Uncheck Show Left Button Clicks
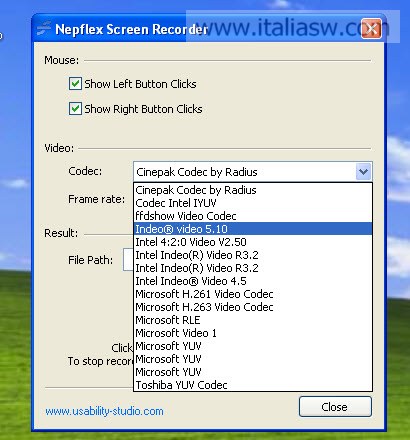Viewport: 410px width, 440px height. [x=75, y=84]
